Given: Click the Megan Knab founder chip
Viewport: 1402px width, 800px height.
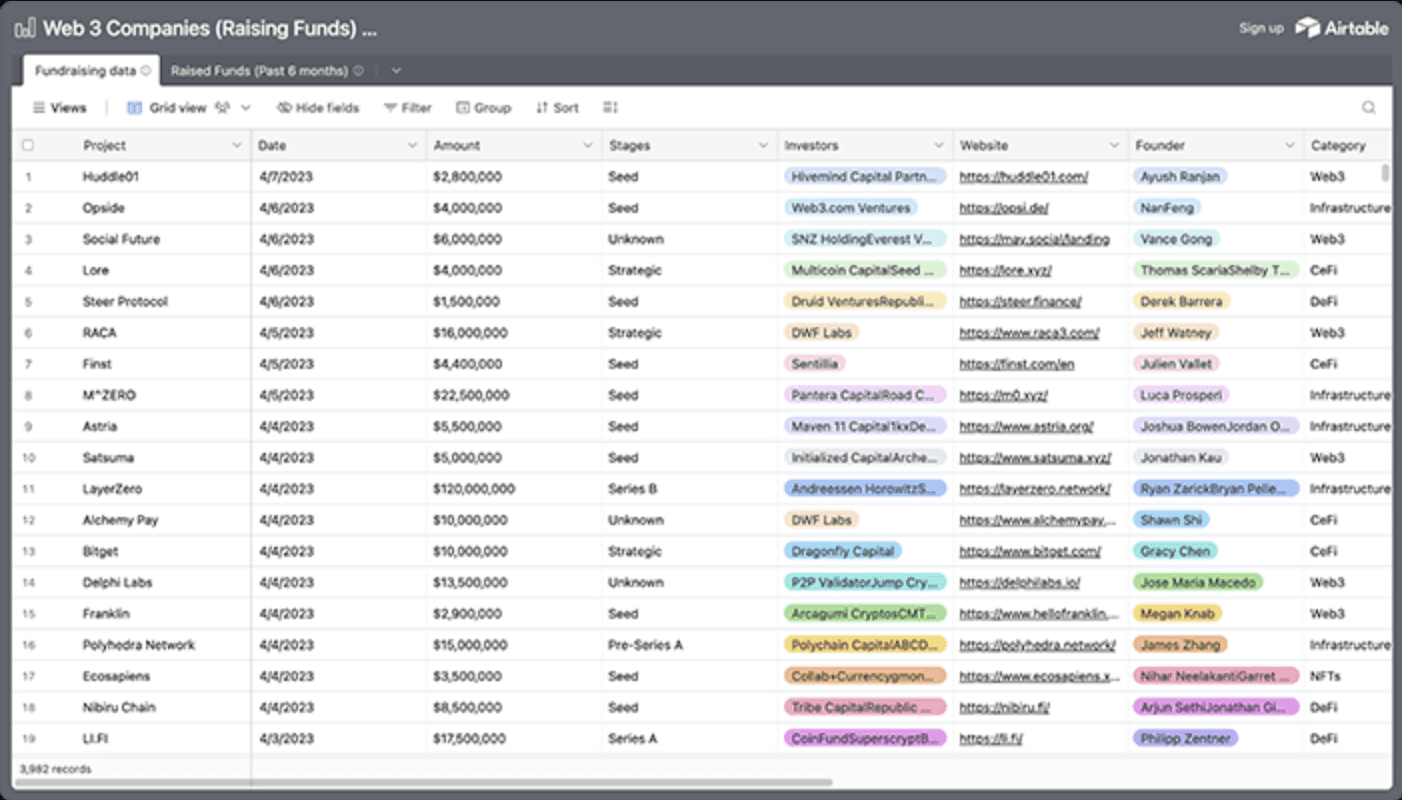Looking at the screenshot, I should tap(1178, 613).
